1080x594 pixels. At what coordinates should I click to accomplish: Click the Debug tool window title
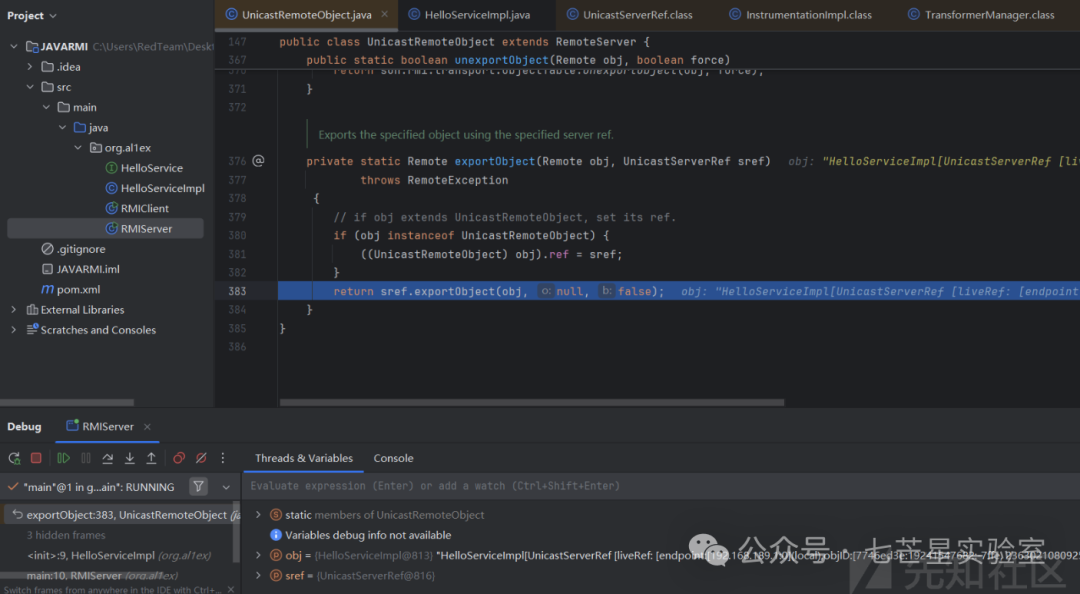coord(24,427)
